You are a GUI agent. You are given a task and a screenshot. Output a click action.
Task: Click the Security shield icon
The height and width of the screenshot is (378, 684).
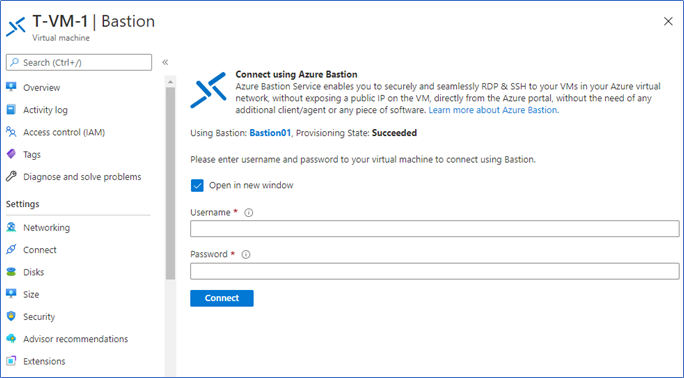point(11,316)
